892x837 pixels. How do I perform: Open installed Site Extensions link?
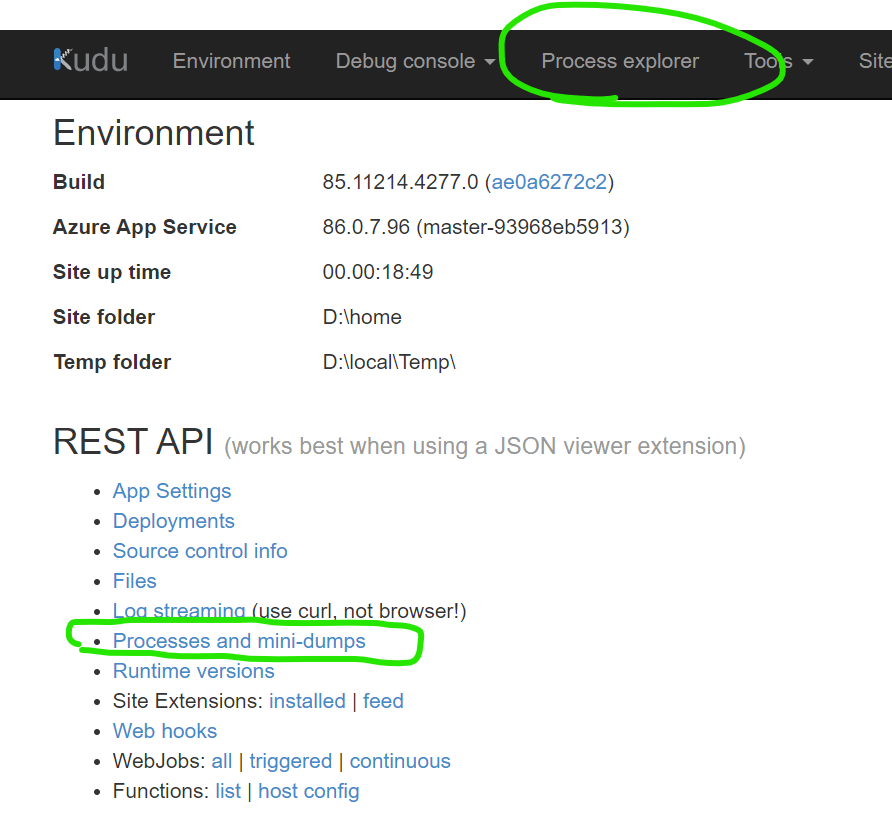[x=307, y=701]
